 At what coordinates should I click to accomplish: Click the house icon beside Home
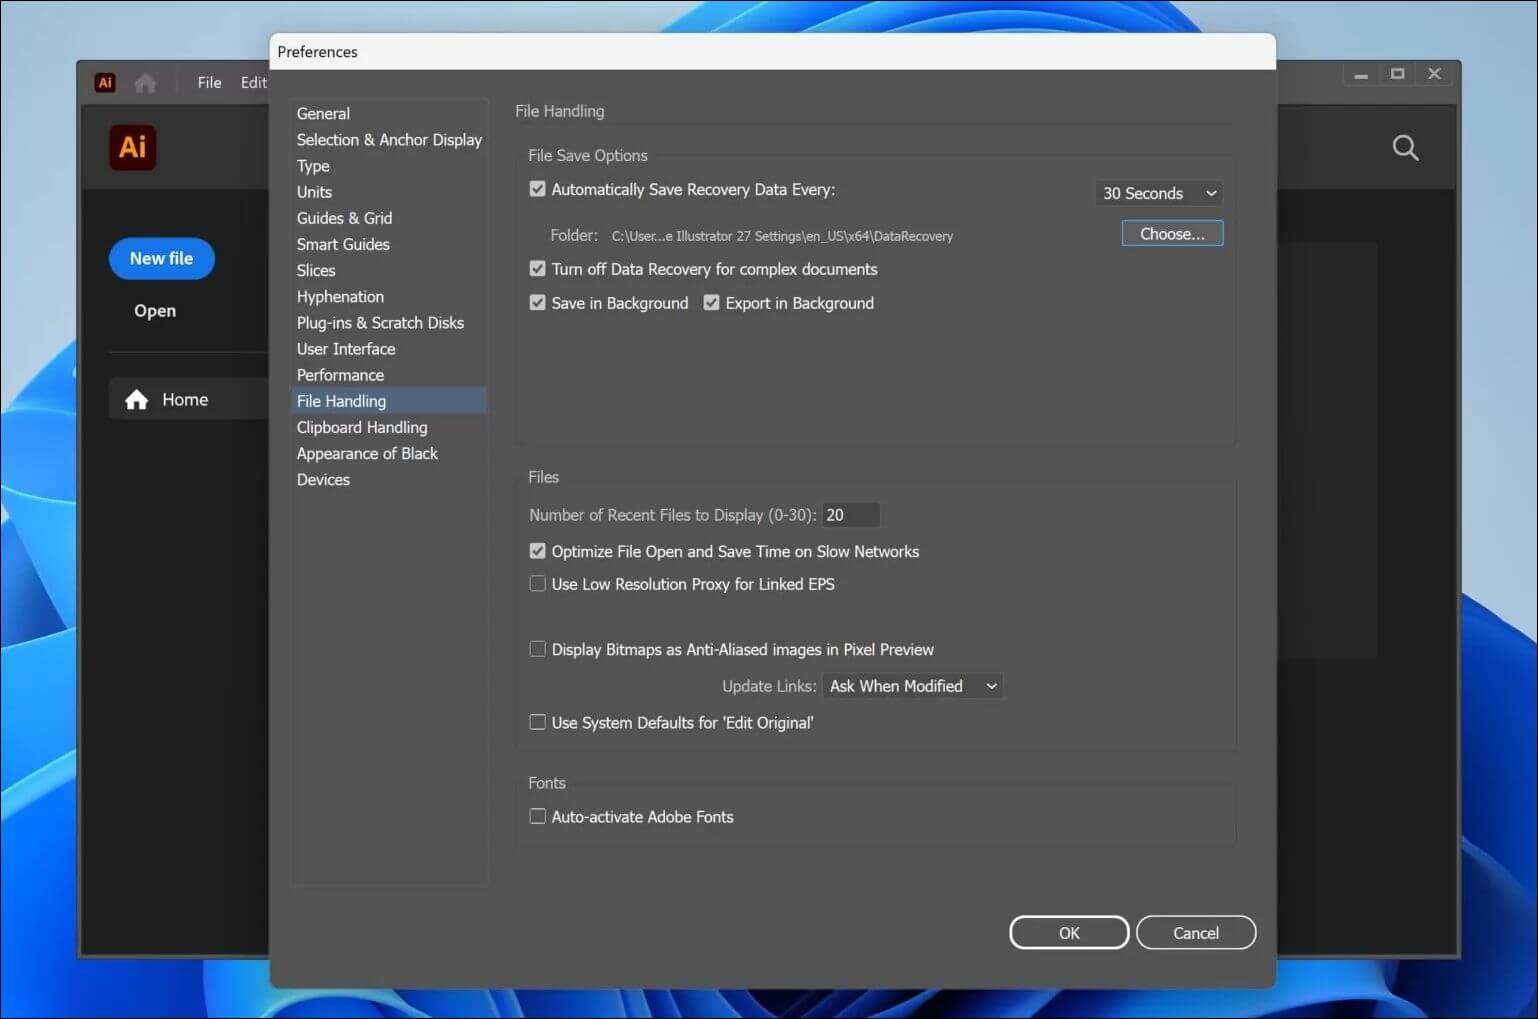coord(137,400)
